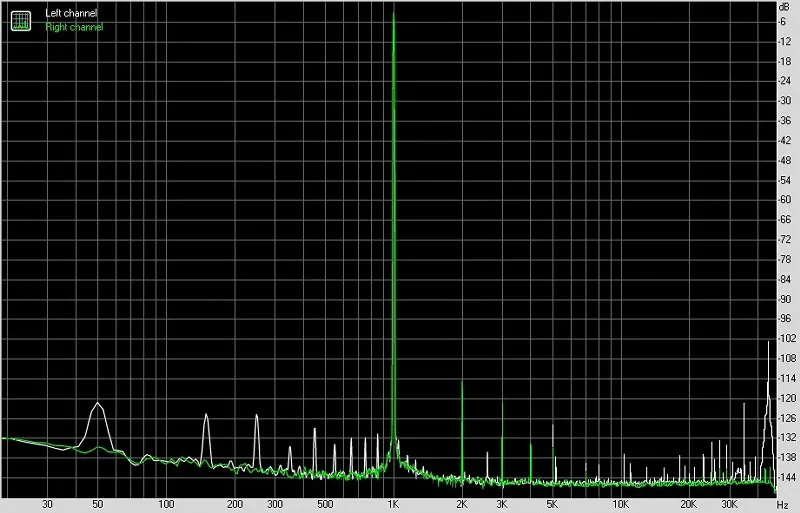Click the "10K" frequency axis label

tap(620, 504)
